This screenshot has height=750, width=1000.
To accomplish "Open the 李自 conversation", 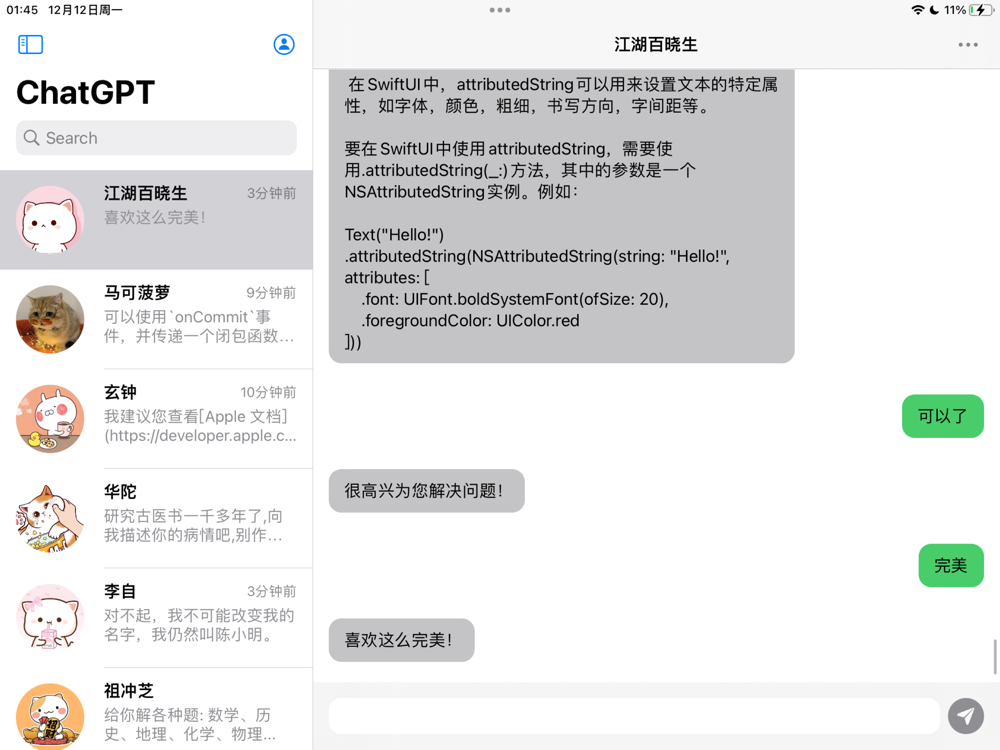I will coord(156,617).
